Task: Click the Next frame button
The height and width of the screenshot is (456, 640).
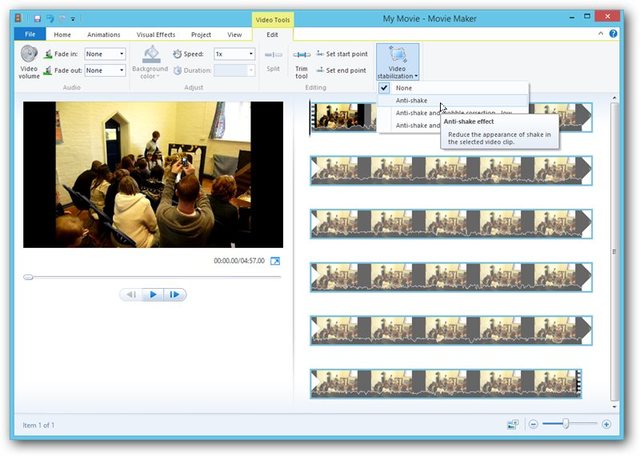Action: pyautogui.click(x=175, y=294)
